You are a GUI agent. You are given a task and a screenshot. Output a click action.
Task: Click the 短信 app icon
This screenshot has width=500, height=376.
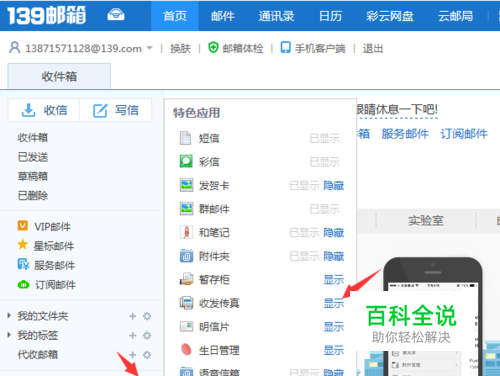185,138
